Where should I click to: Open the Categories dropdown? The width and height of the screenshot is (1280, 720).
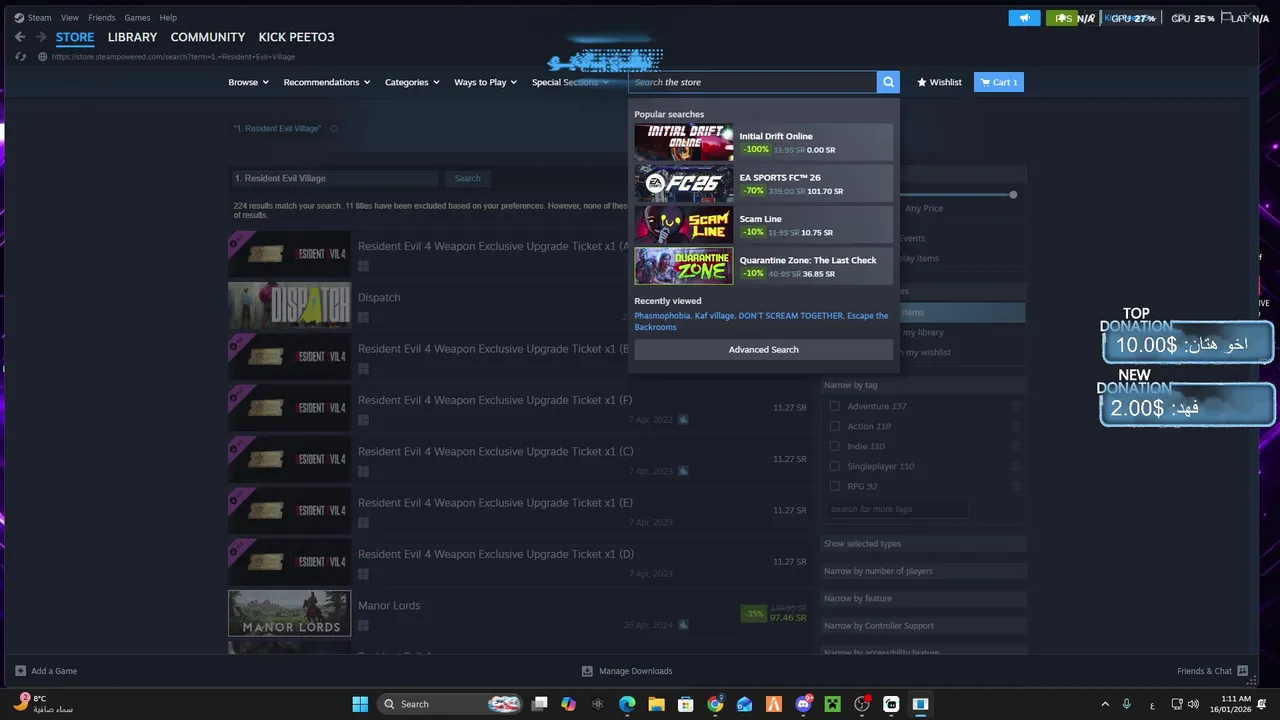coord(412,82)
